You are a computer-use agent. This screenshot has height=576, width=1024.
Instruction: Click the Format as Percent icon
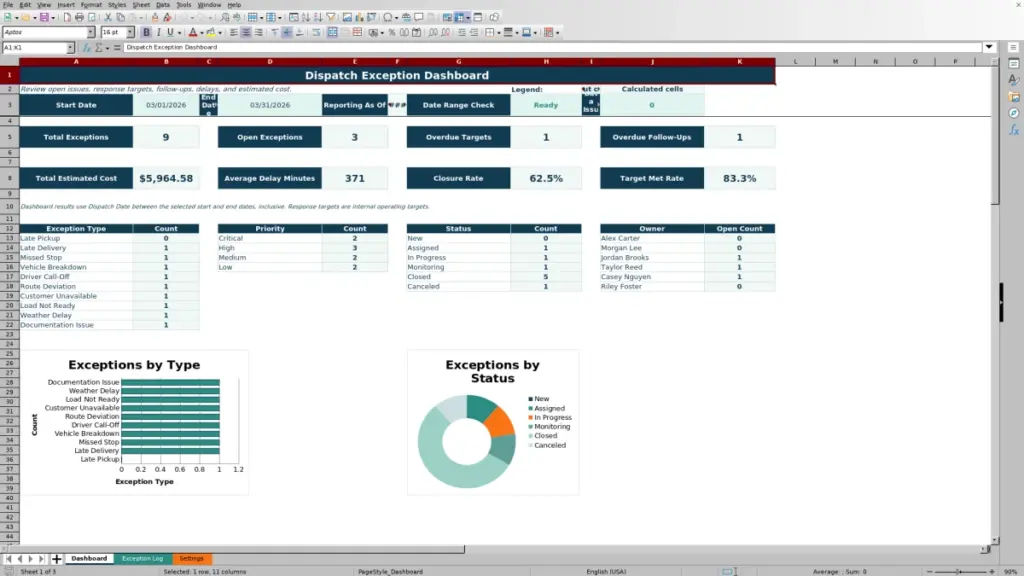[392, 32]
